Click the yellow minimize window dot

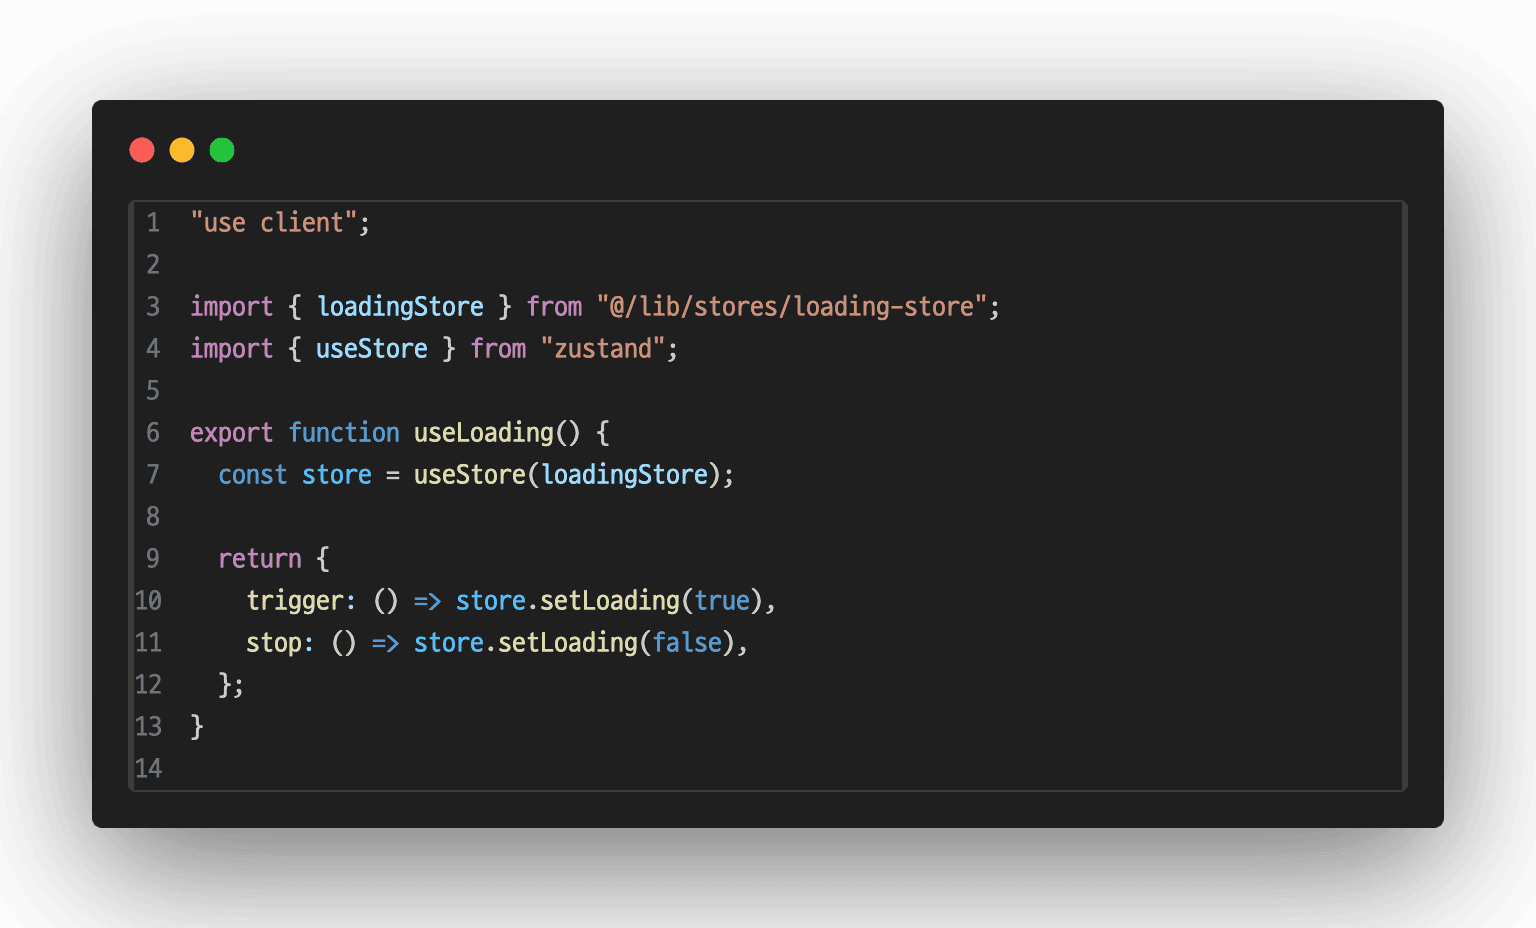(182, 150)
